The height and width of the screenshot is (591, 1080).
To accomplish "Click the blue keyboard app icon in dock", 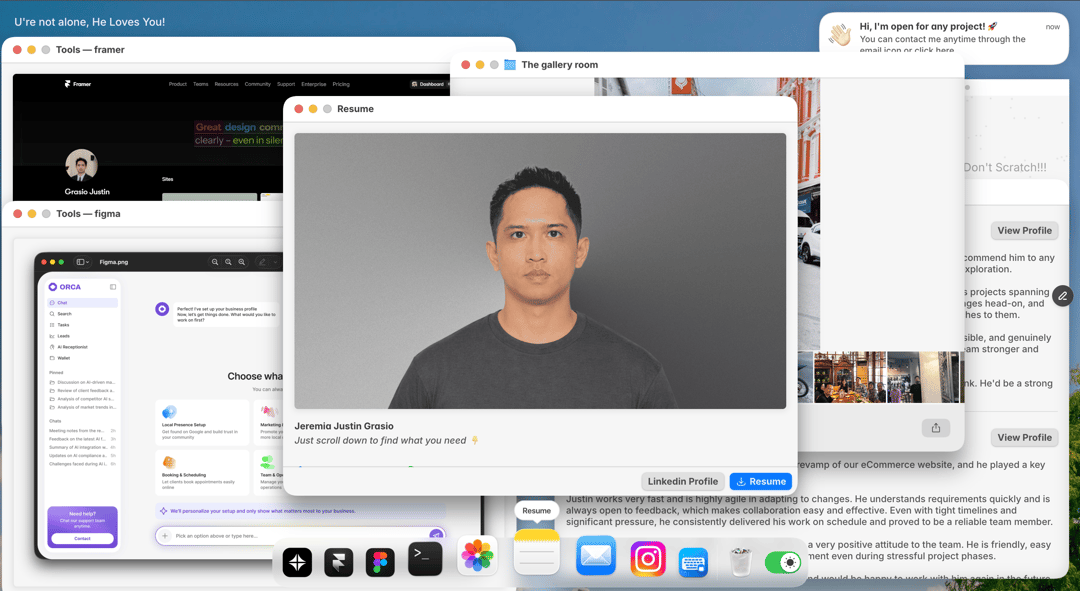I will [x=693, y=562].
